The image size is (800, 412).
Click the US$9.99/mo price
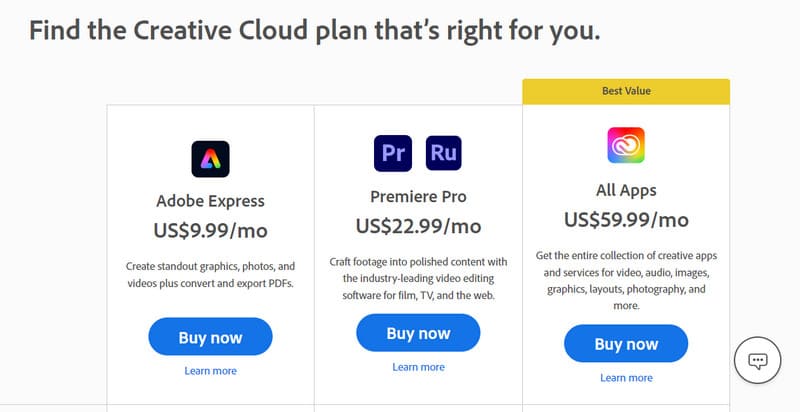(x=210, y=230)
